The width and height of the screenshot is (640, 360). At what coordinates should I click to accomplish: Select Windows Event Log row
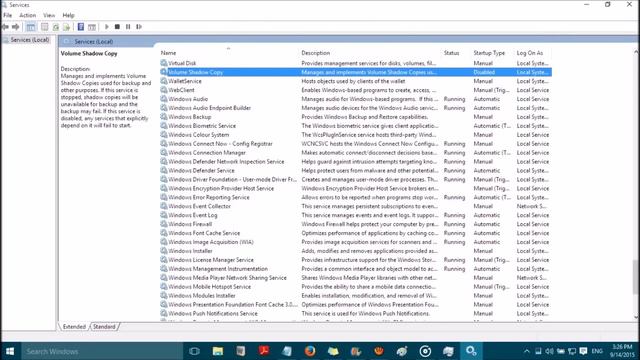click(355, 215)
